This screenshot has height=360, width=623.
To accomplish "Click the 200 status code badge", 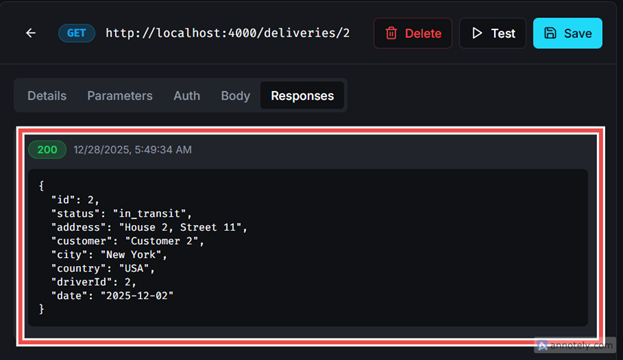I will click(x=47, y=150).
